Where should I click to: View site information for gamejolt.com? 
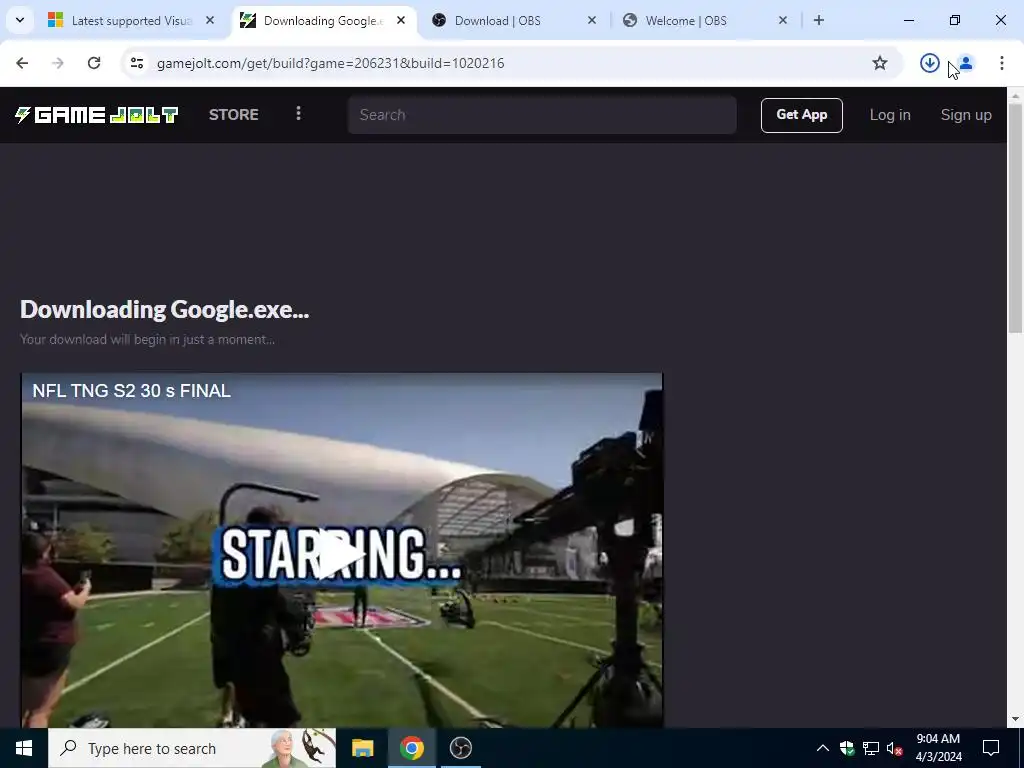[136, 63]
